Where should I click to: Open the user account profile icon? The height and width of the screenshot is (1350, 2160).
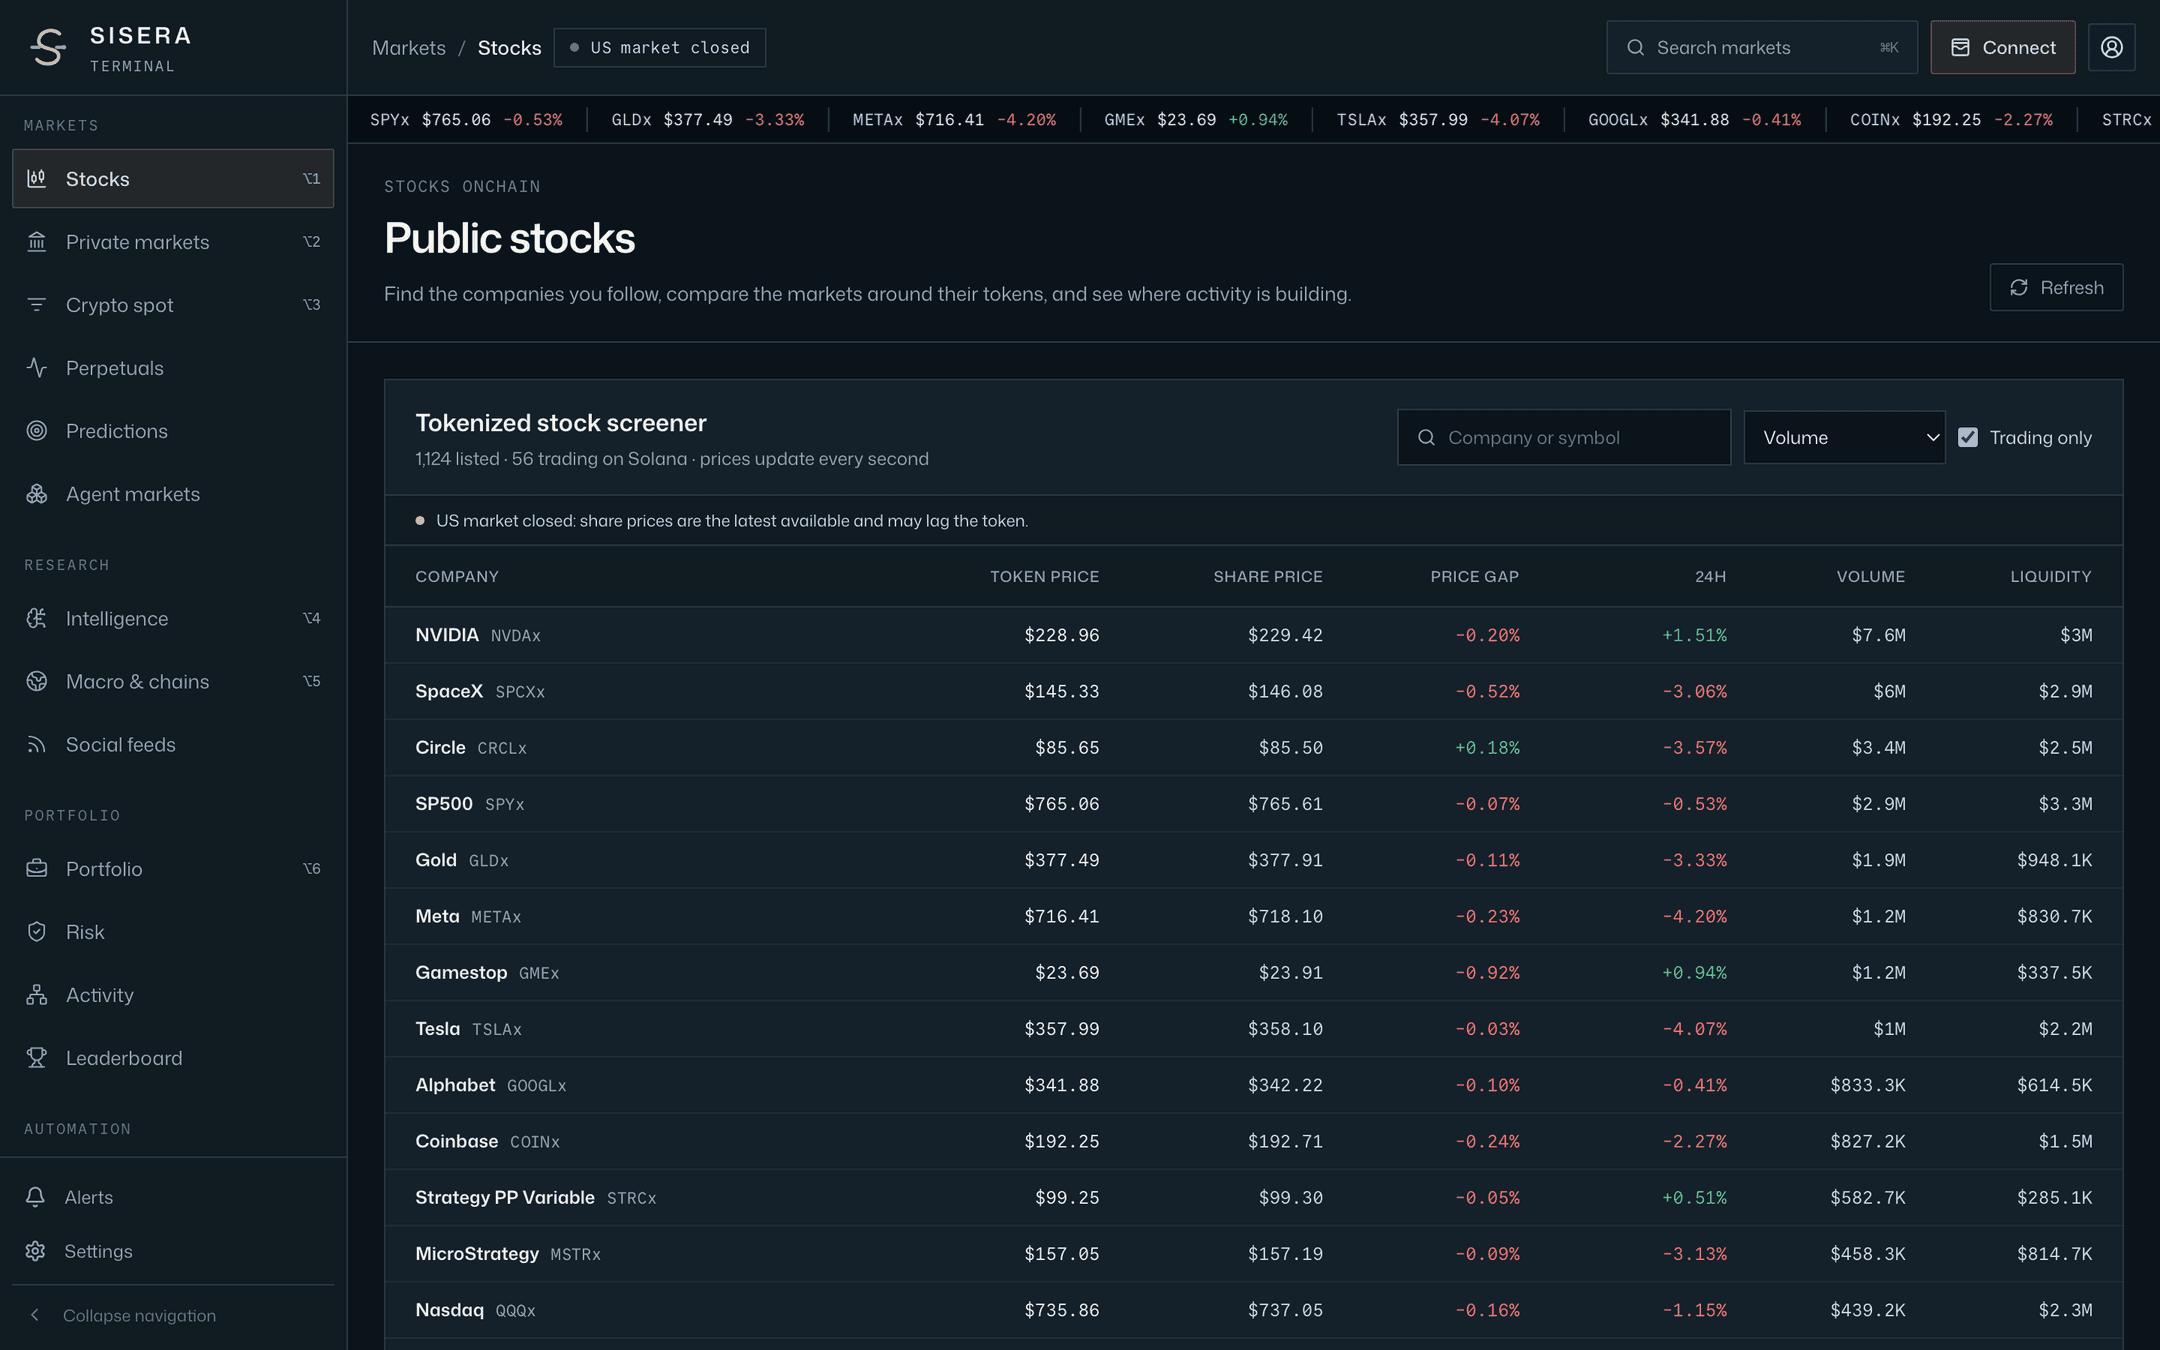pyautogui.click(x=2111, y=47)
